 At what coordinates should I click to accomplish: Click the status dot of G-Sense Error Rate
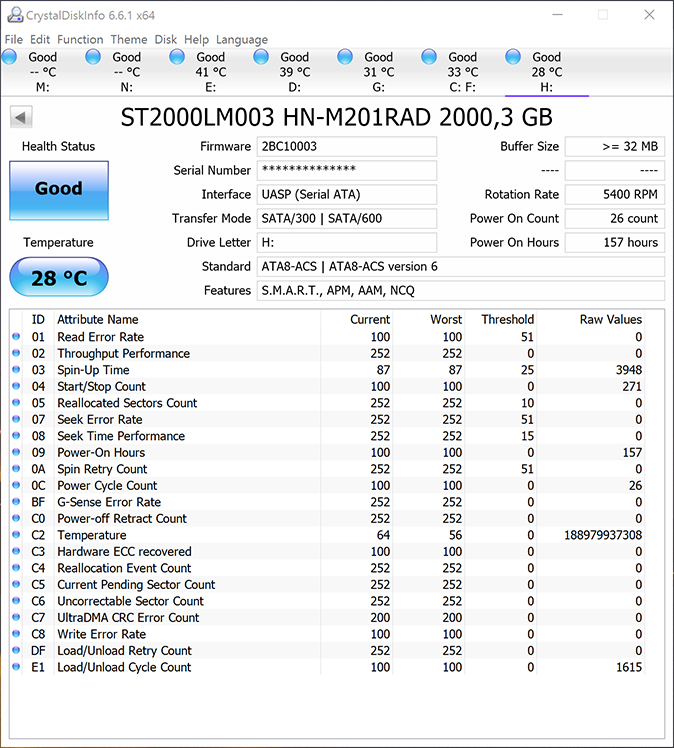point(16,502)
